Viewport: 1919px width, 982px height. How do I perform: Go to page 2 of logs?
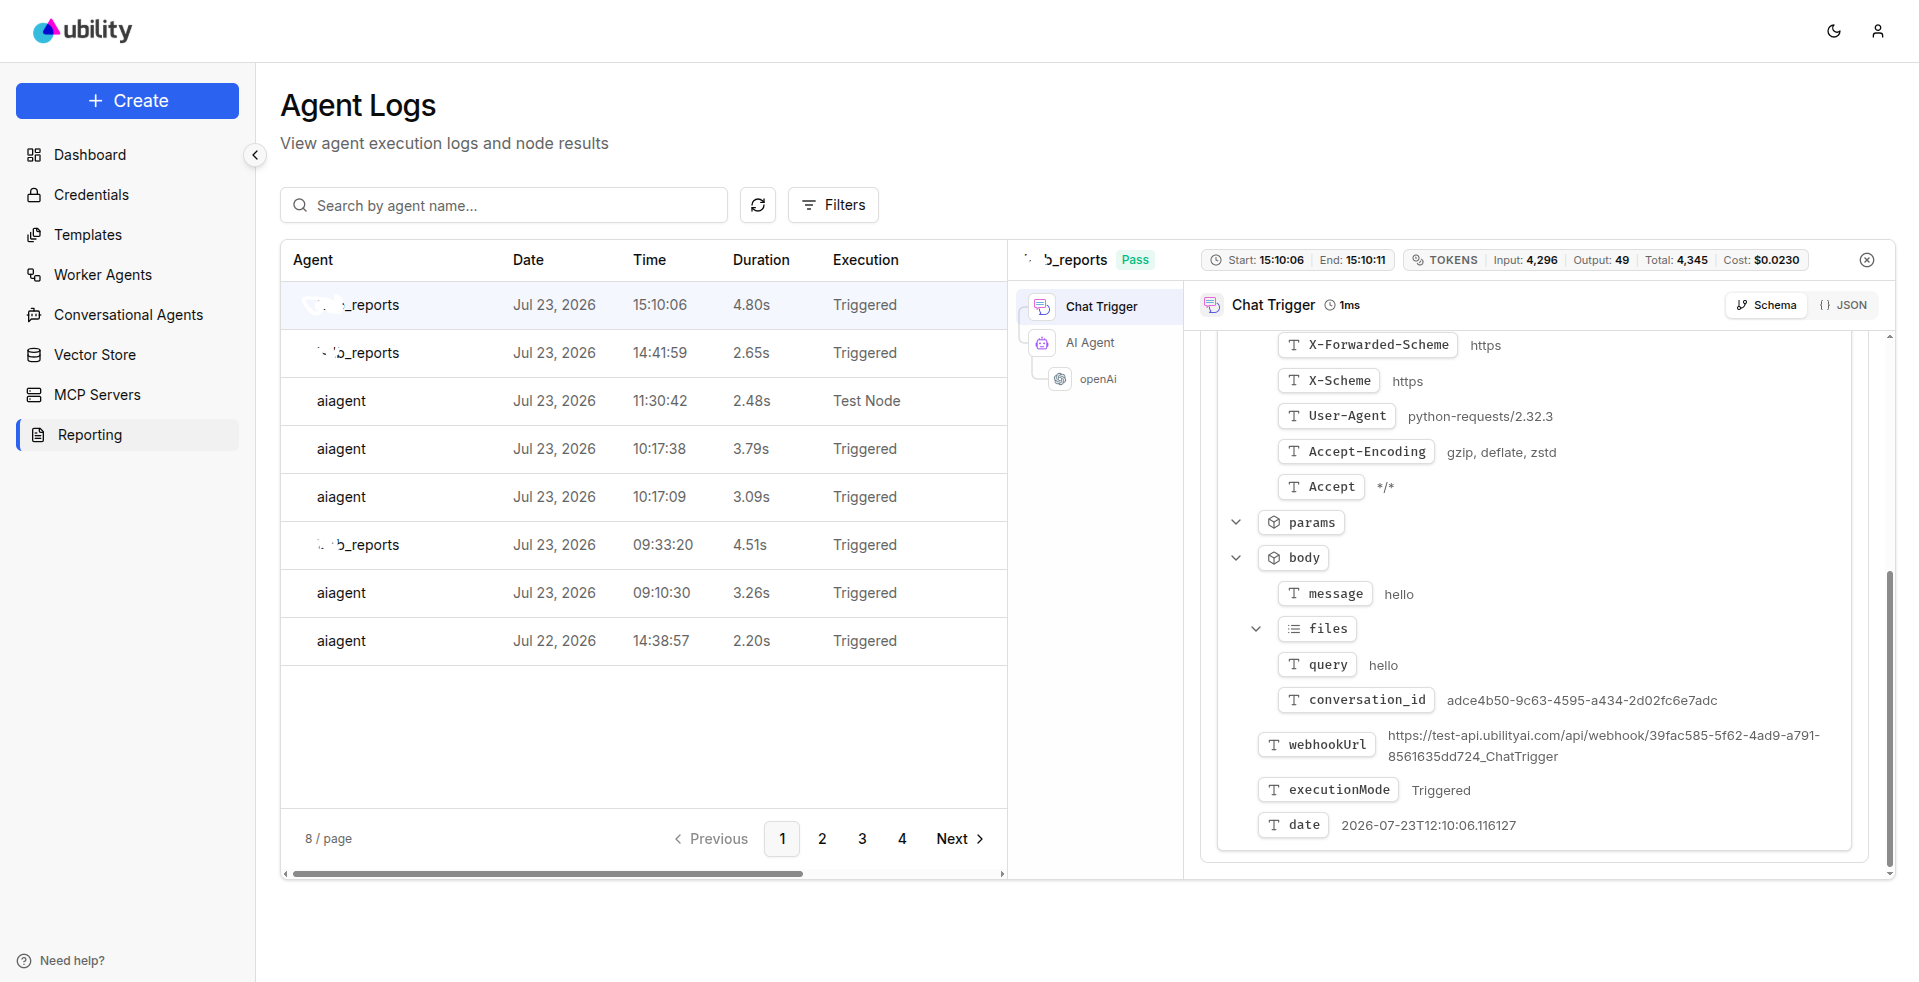[822, 839]
